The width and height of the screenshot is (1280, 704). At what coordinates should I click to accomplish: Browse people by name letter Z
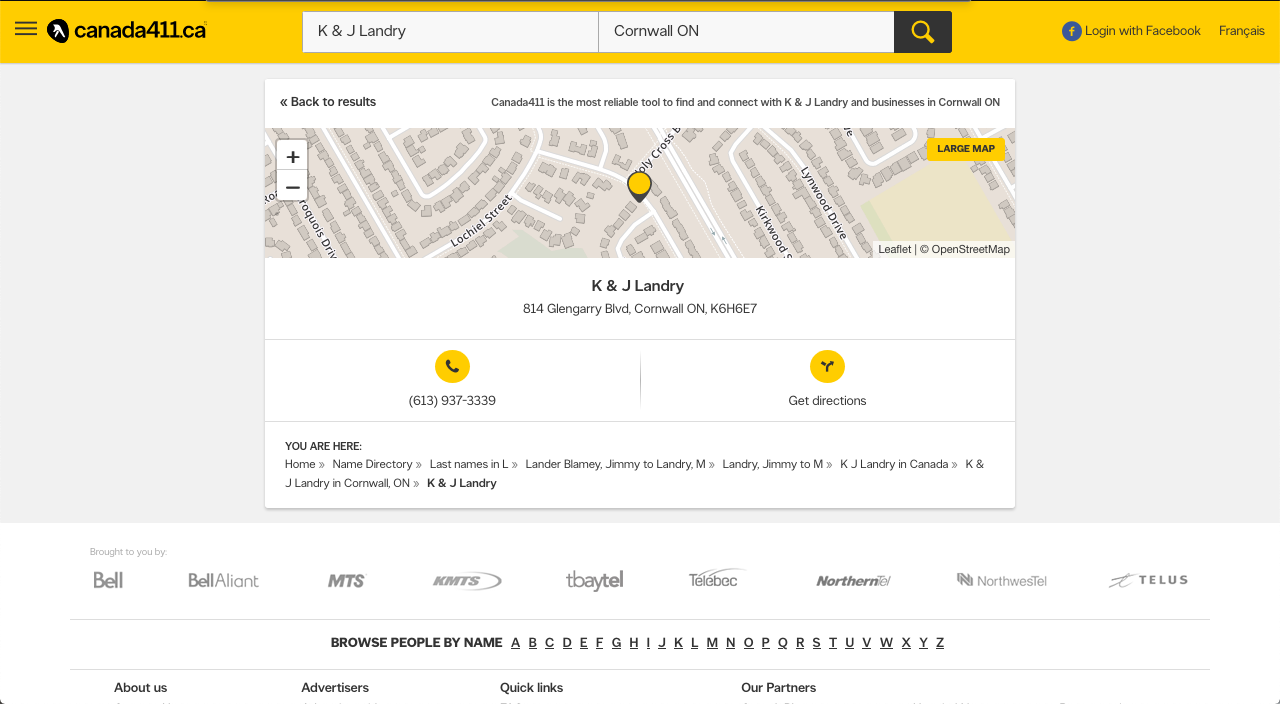[x=940, y=643]
